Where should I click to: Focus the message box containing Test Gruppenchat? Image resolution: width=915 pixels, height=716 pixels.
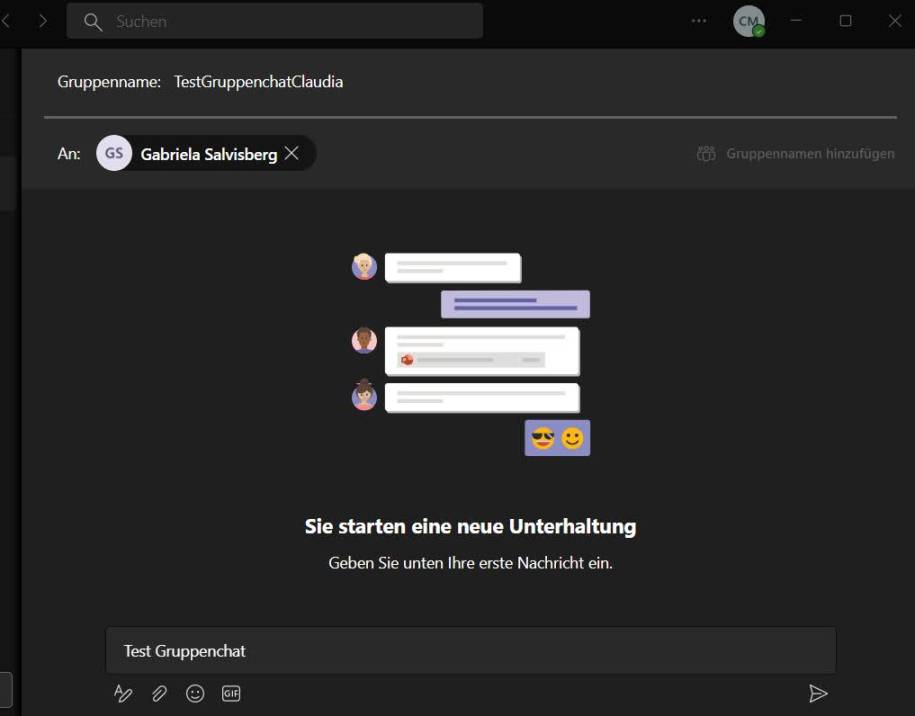470,649
